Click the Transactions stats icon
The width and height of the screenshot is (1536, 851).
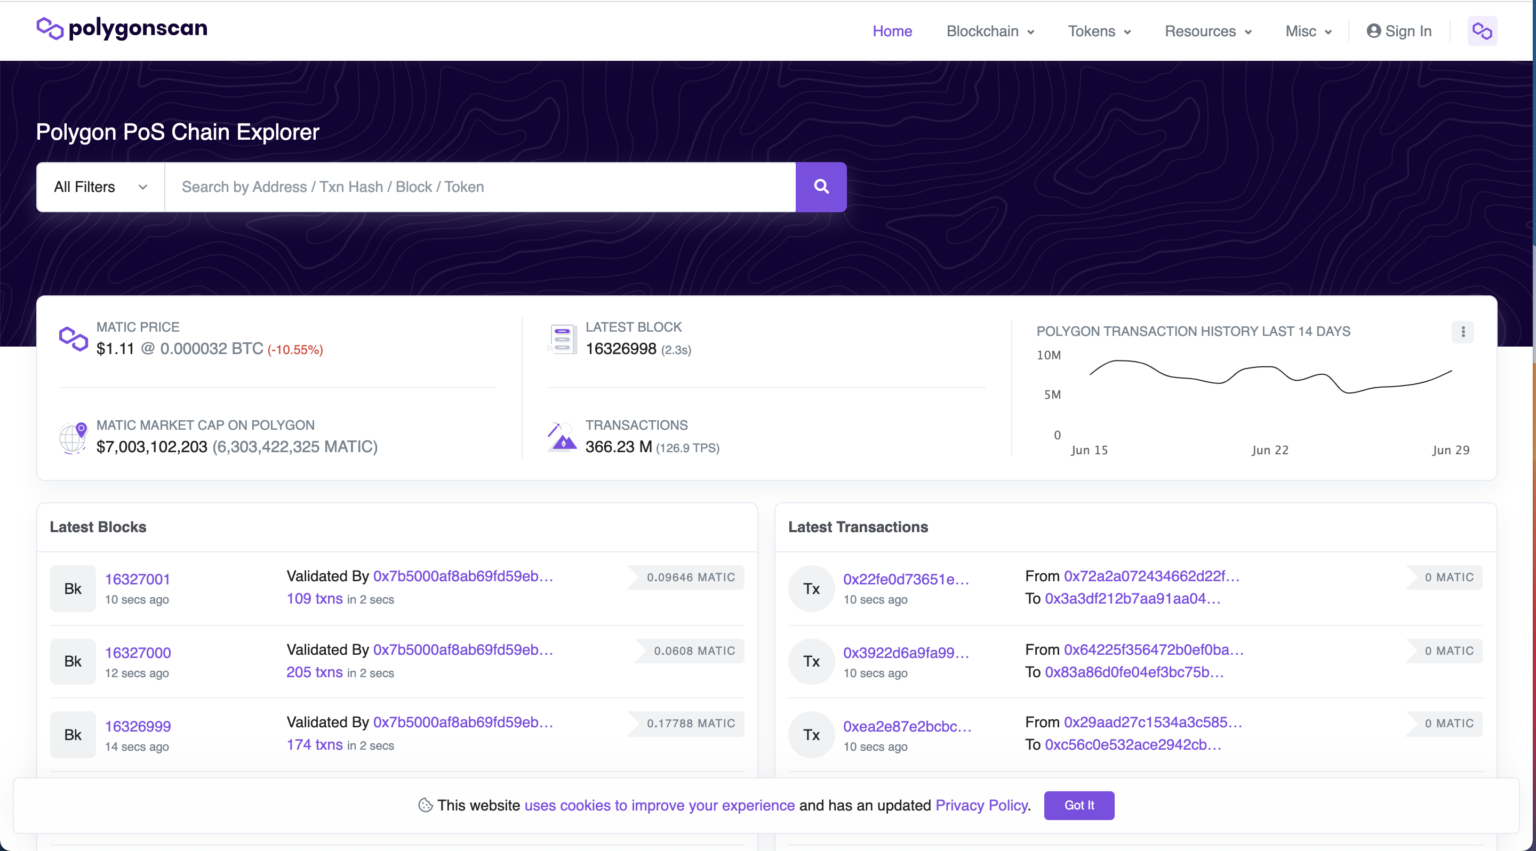(562, 437)
